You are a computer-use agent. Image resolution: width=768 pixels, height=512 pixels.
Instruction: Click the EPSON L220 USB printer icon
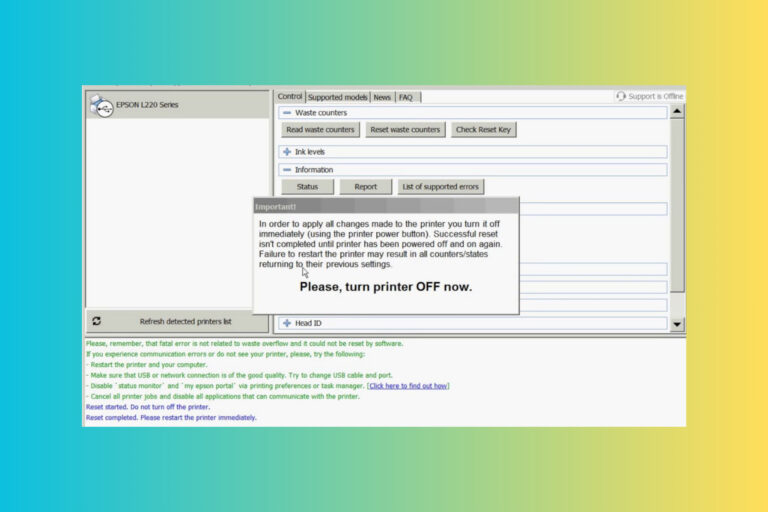click(101, 106)
